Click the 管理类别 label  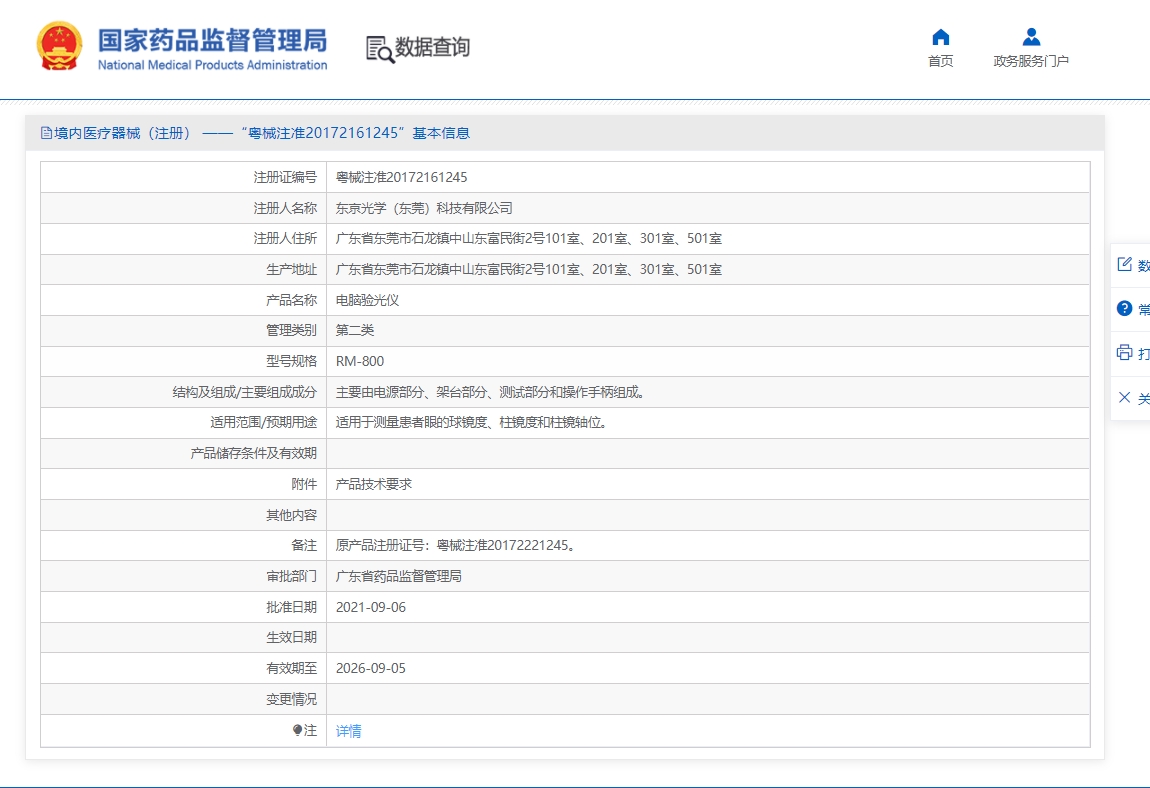pos(291,330)
